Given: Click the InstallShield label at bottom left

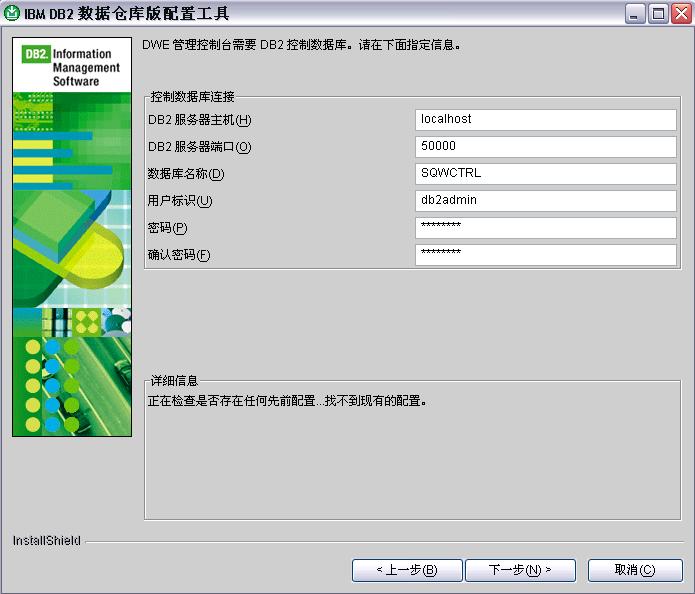Looking at the screenshot, I should coord(46,541).
